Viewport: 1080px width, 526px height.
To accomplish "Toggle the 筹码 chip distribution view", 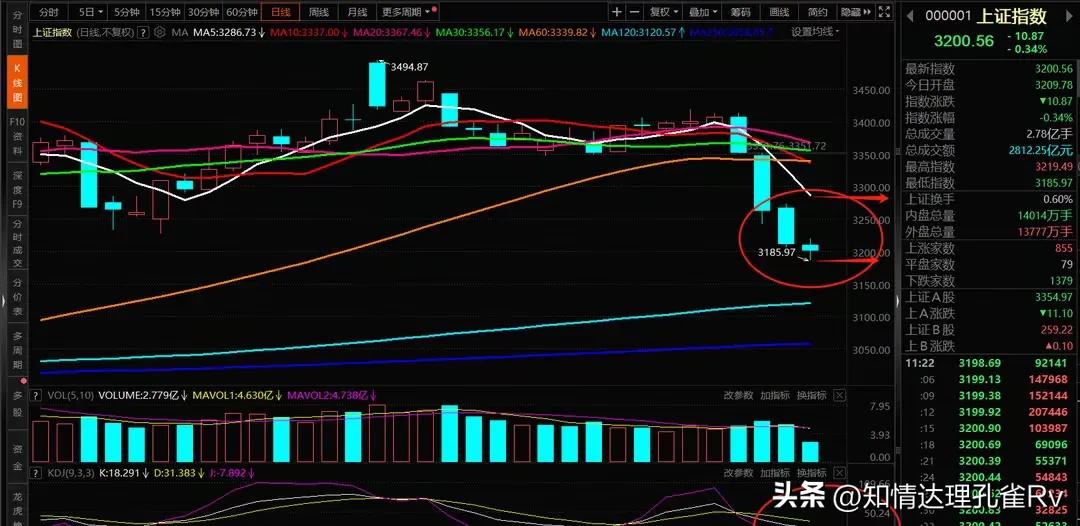I will [740, 12].
